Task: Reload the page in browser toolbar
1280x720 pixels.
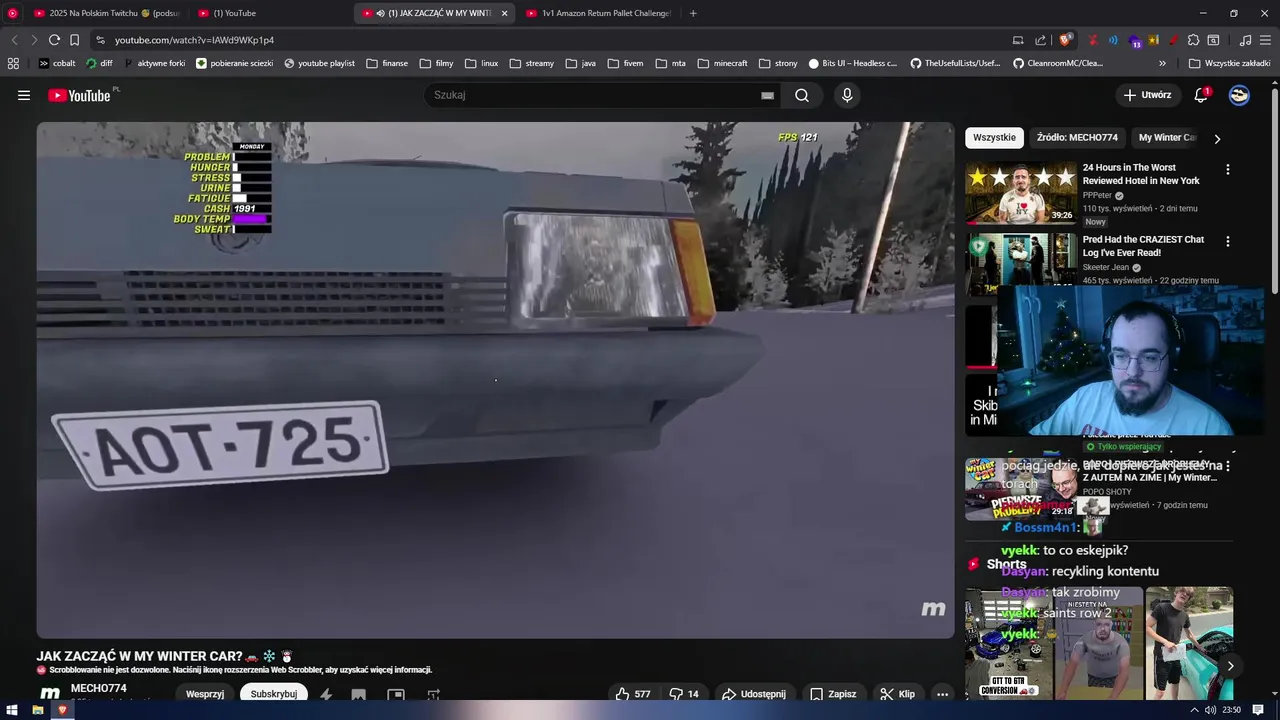Action: coord(54,40)
